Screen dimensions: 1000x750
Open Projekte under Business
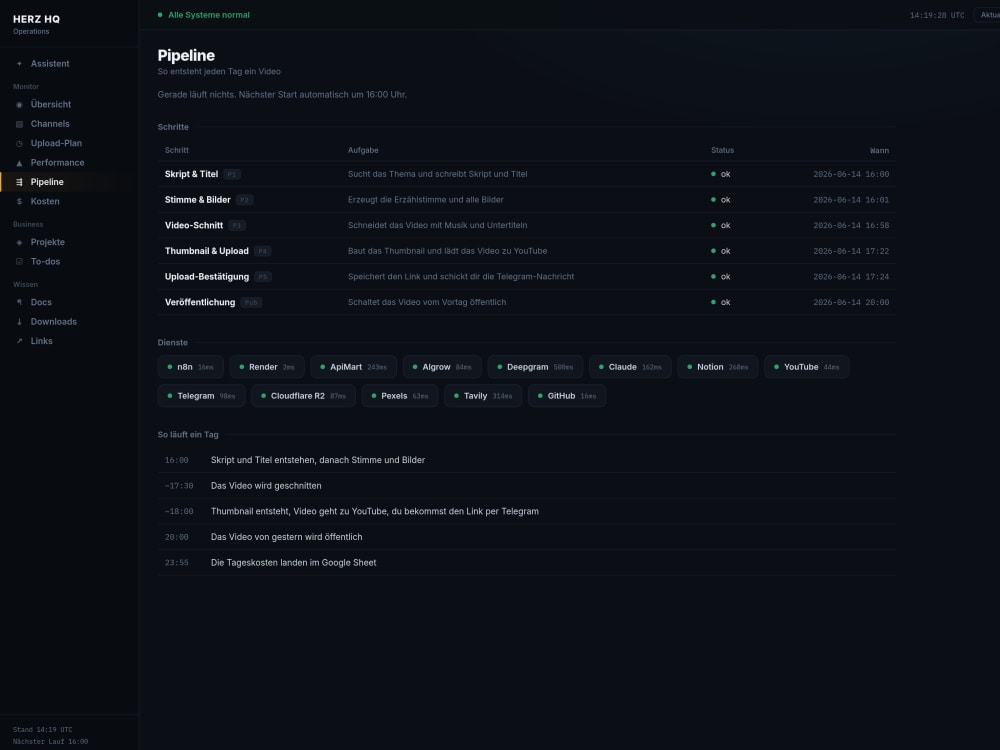[69, 242]
